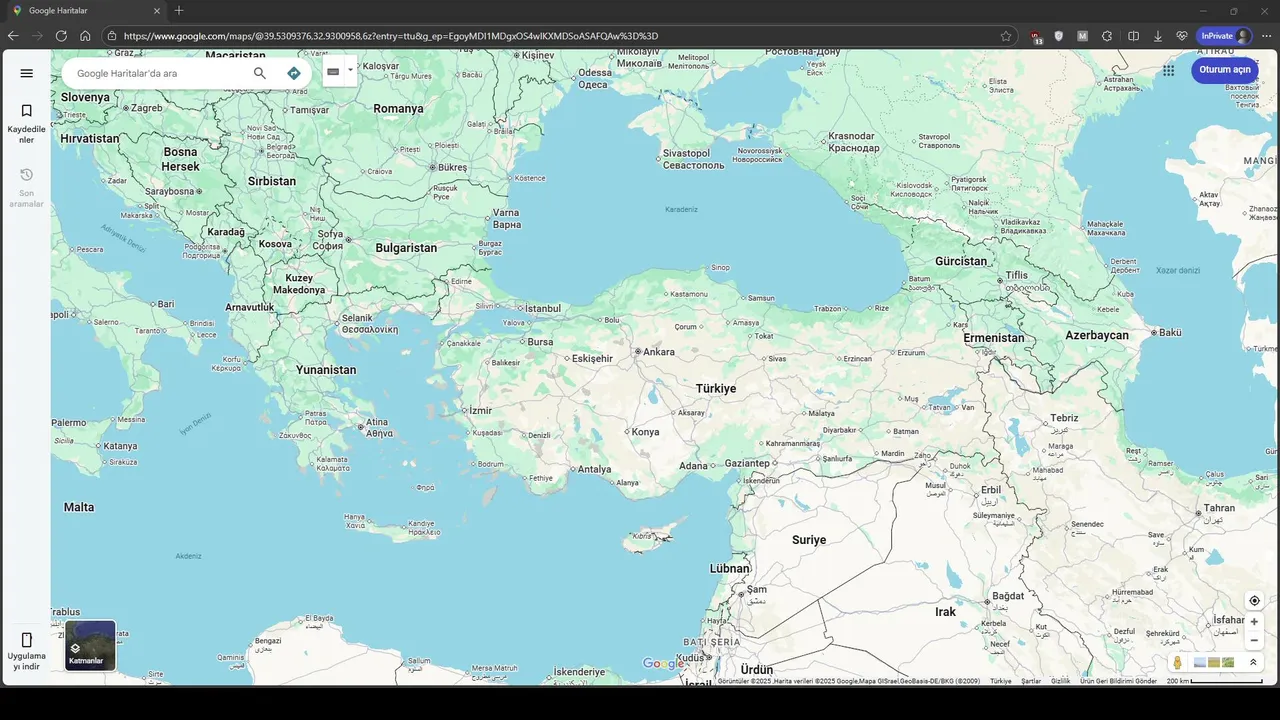1280x720 pixels.
Task: Open the Extensions puzzle icon
Action: click(x=1107, y=36)
